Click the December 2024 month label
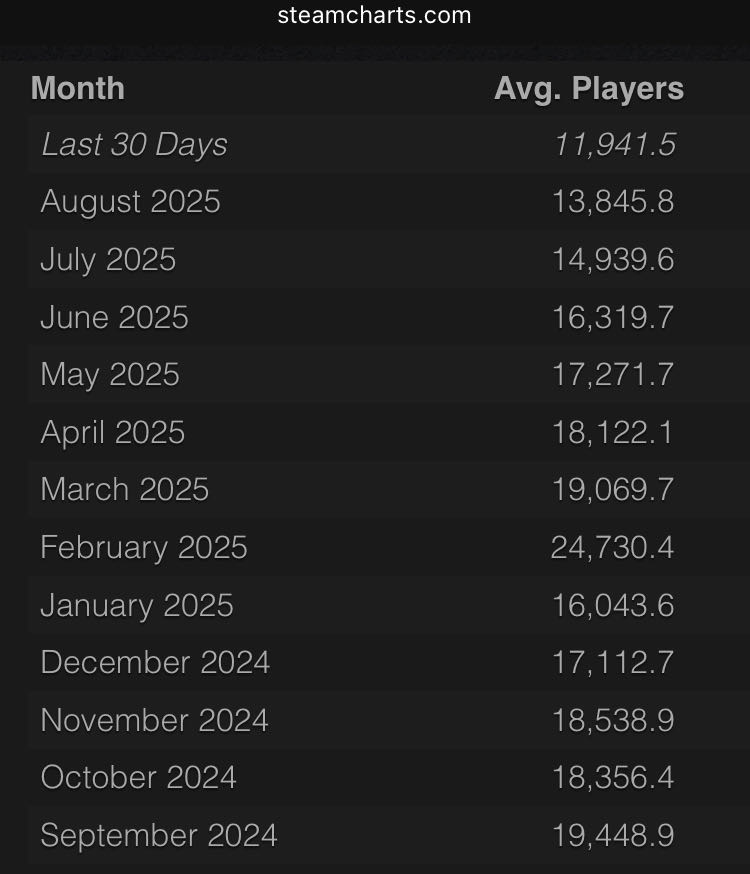The width and height of the screenshot is (750, 874). coord(155,662)
